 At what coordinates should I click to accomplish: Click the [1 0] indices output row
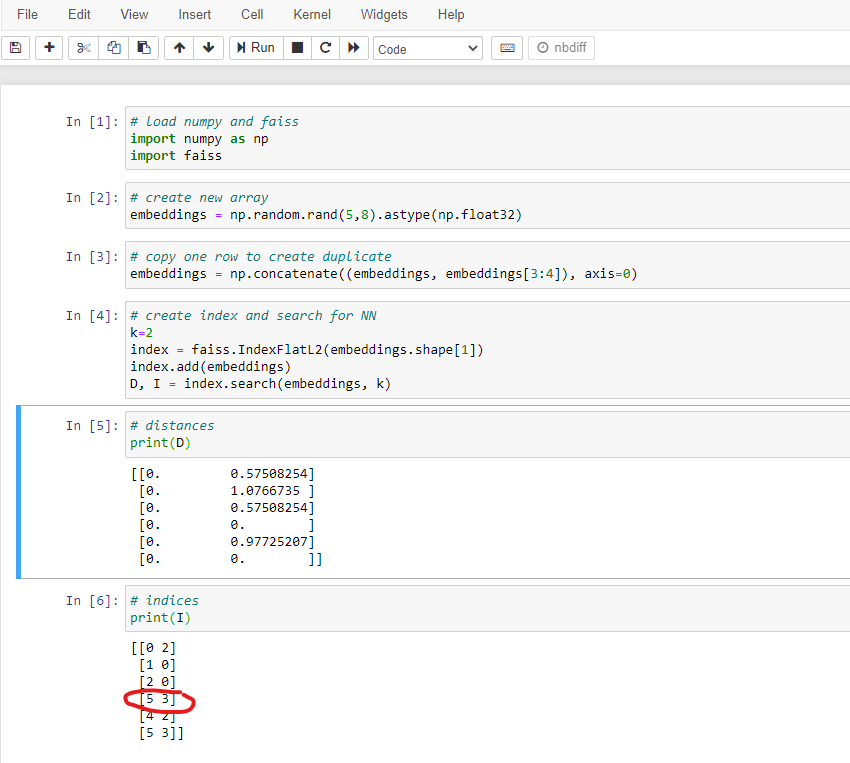tap(157, 665)
